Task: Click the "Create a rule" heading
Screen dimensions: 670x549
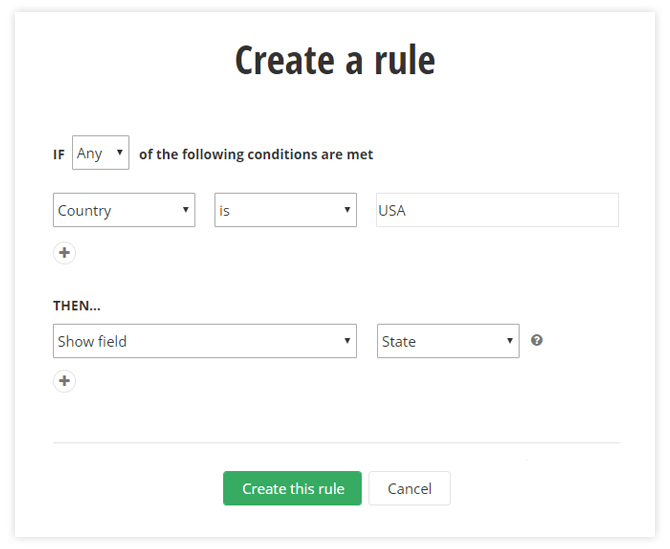Action: (335, 61)
